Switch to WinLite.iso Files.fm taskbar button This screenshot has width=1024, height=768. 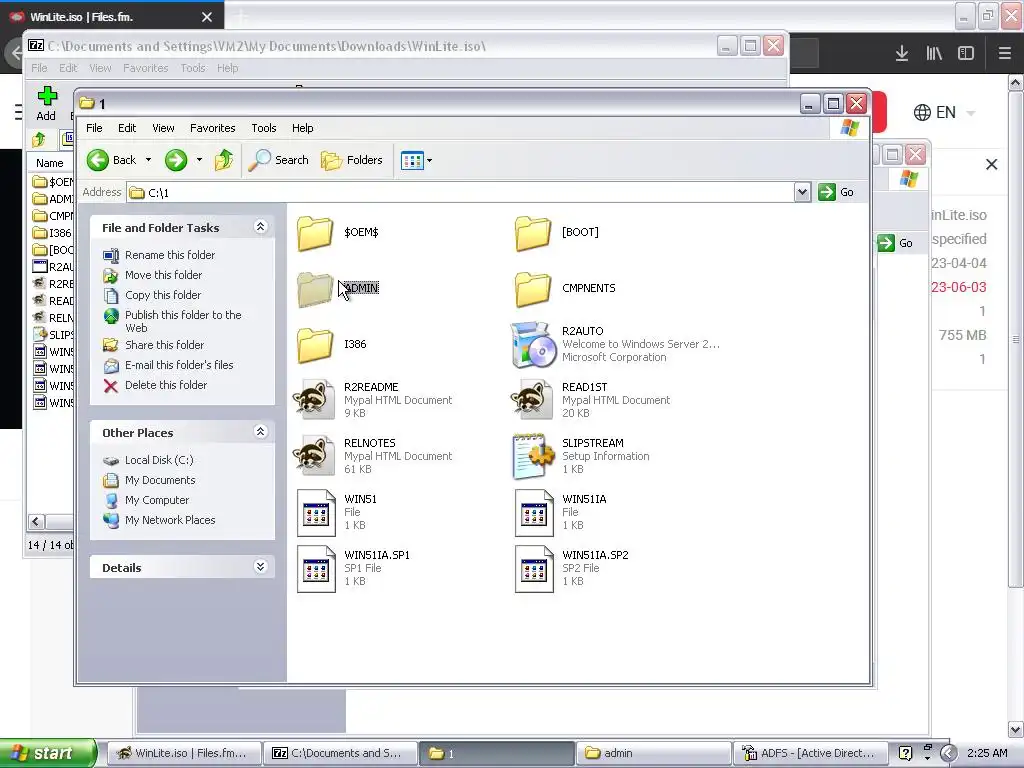pyautogui.click(x=183, y=753)
